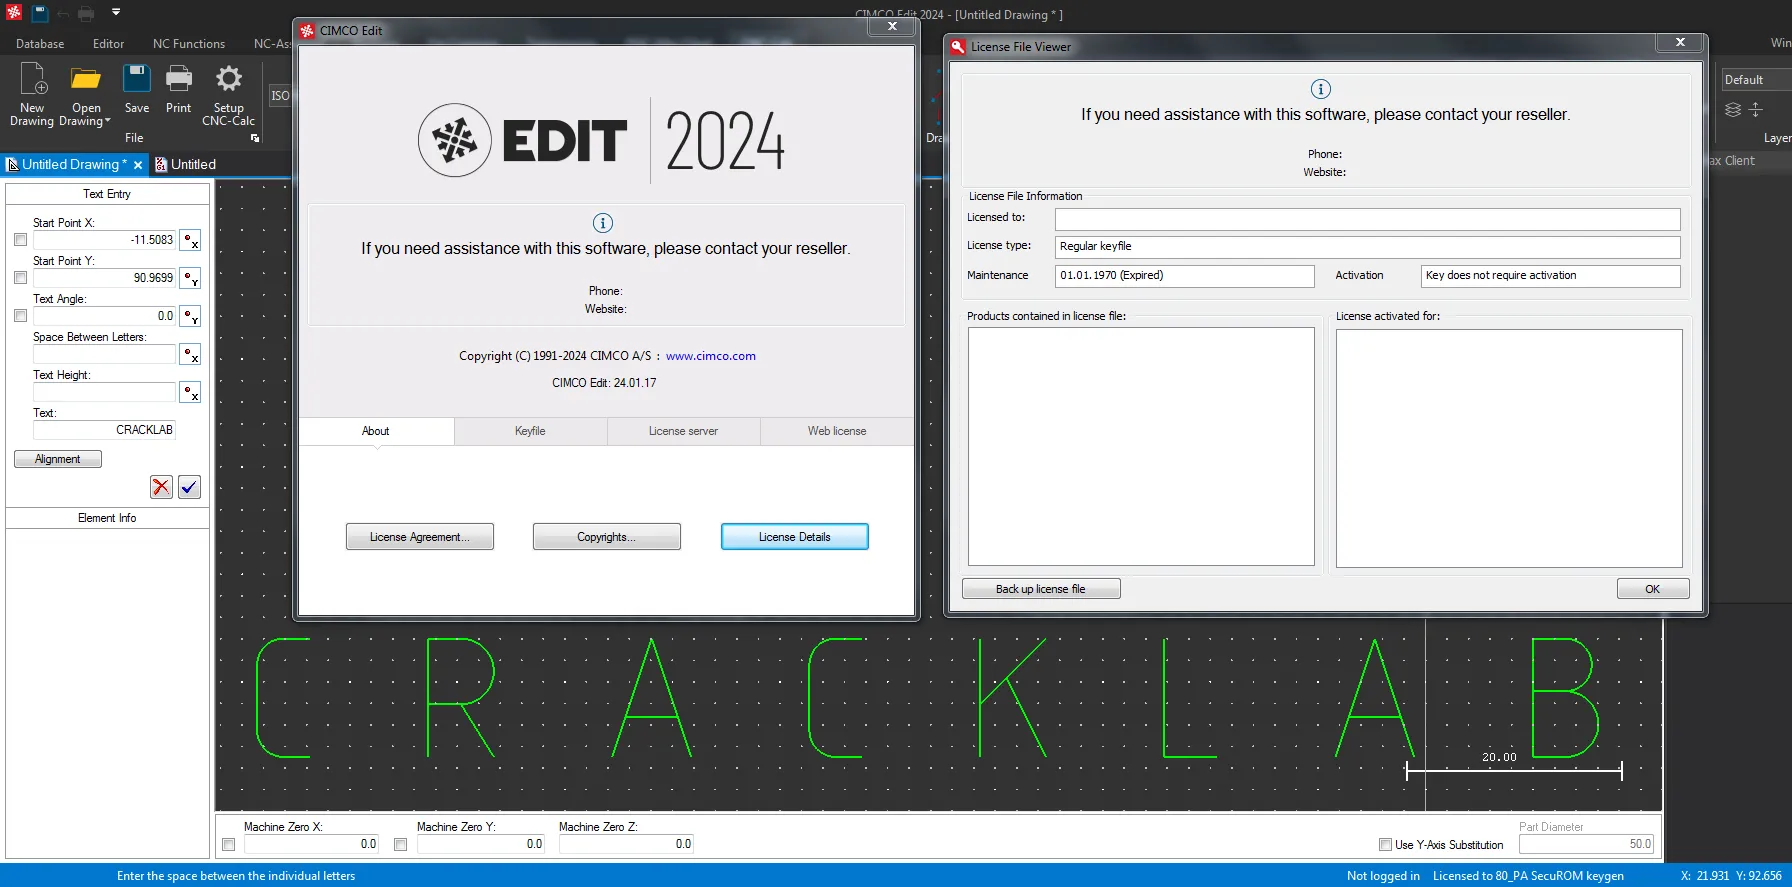Click the Maintenance date field
1792x887 pixels.
(1184, 276)
